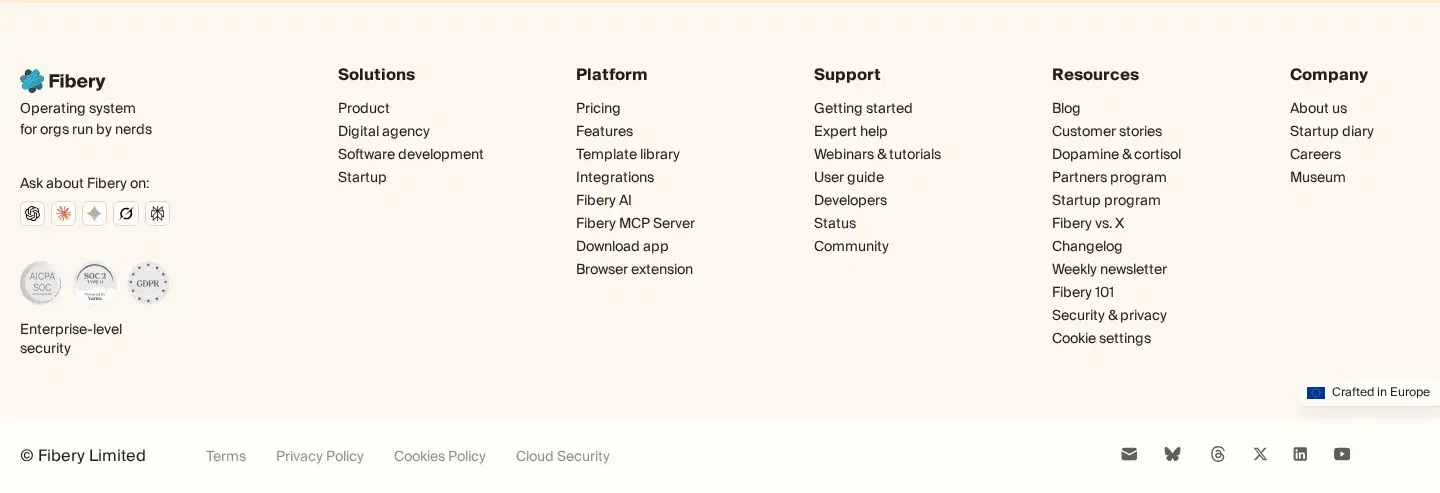1440x493 pixels.
Task: Click Fibery 101 link
Action: tap(1083, 292)
